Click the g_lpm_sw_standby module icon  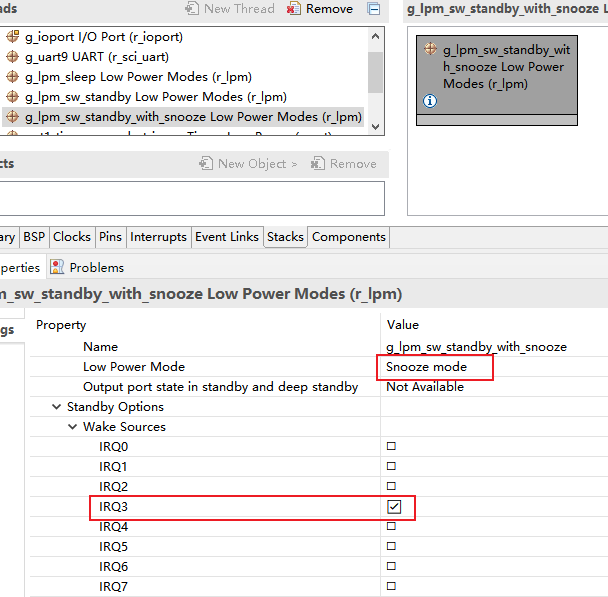(13, 97)
